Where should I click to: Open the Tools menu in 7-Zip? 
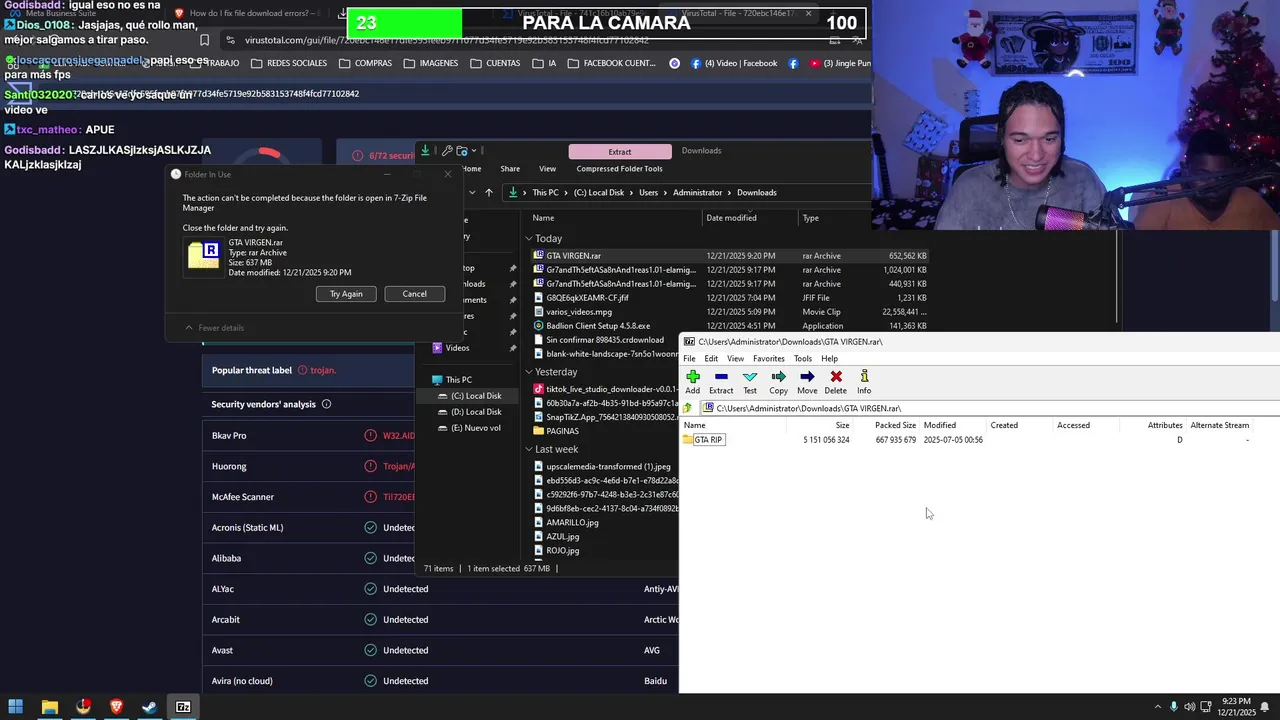[x=803, y=359]
